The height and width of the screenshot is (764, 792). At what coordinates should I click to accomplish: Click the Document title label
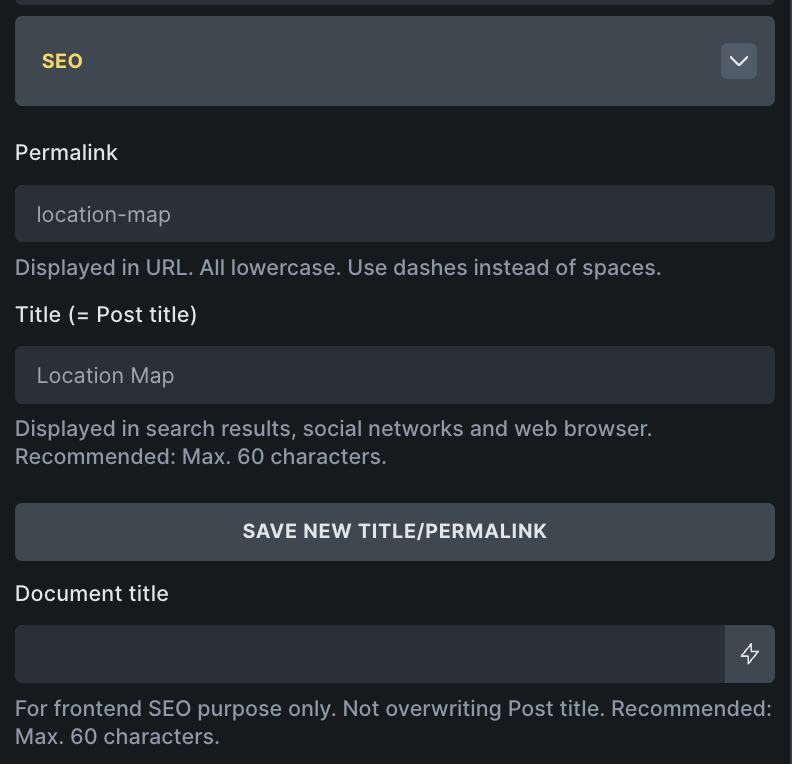[92, 593]
